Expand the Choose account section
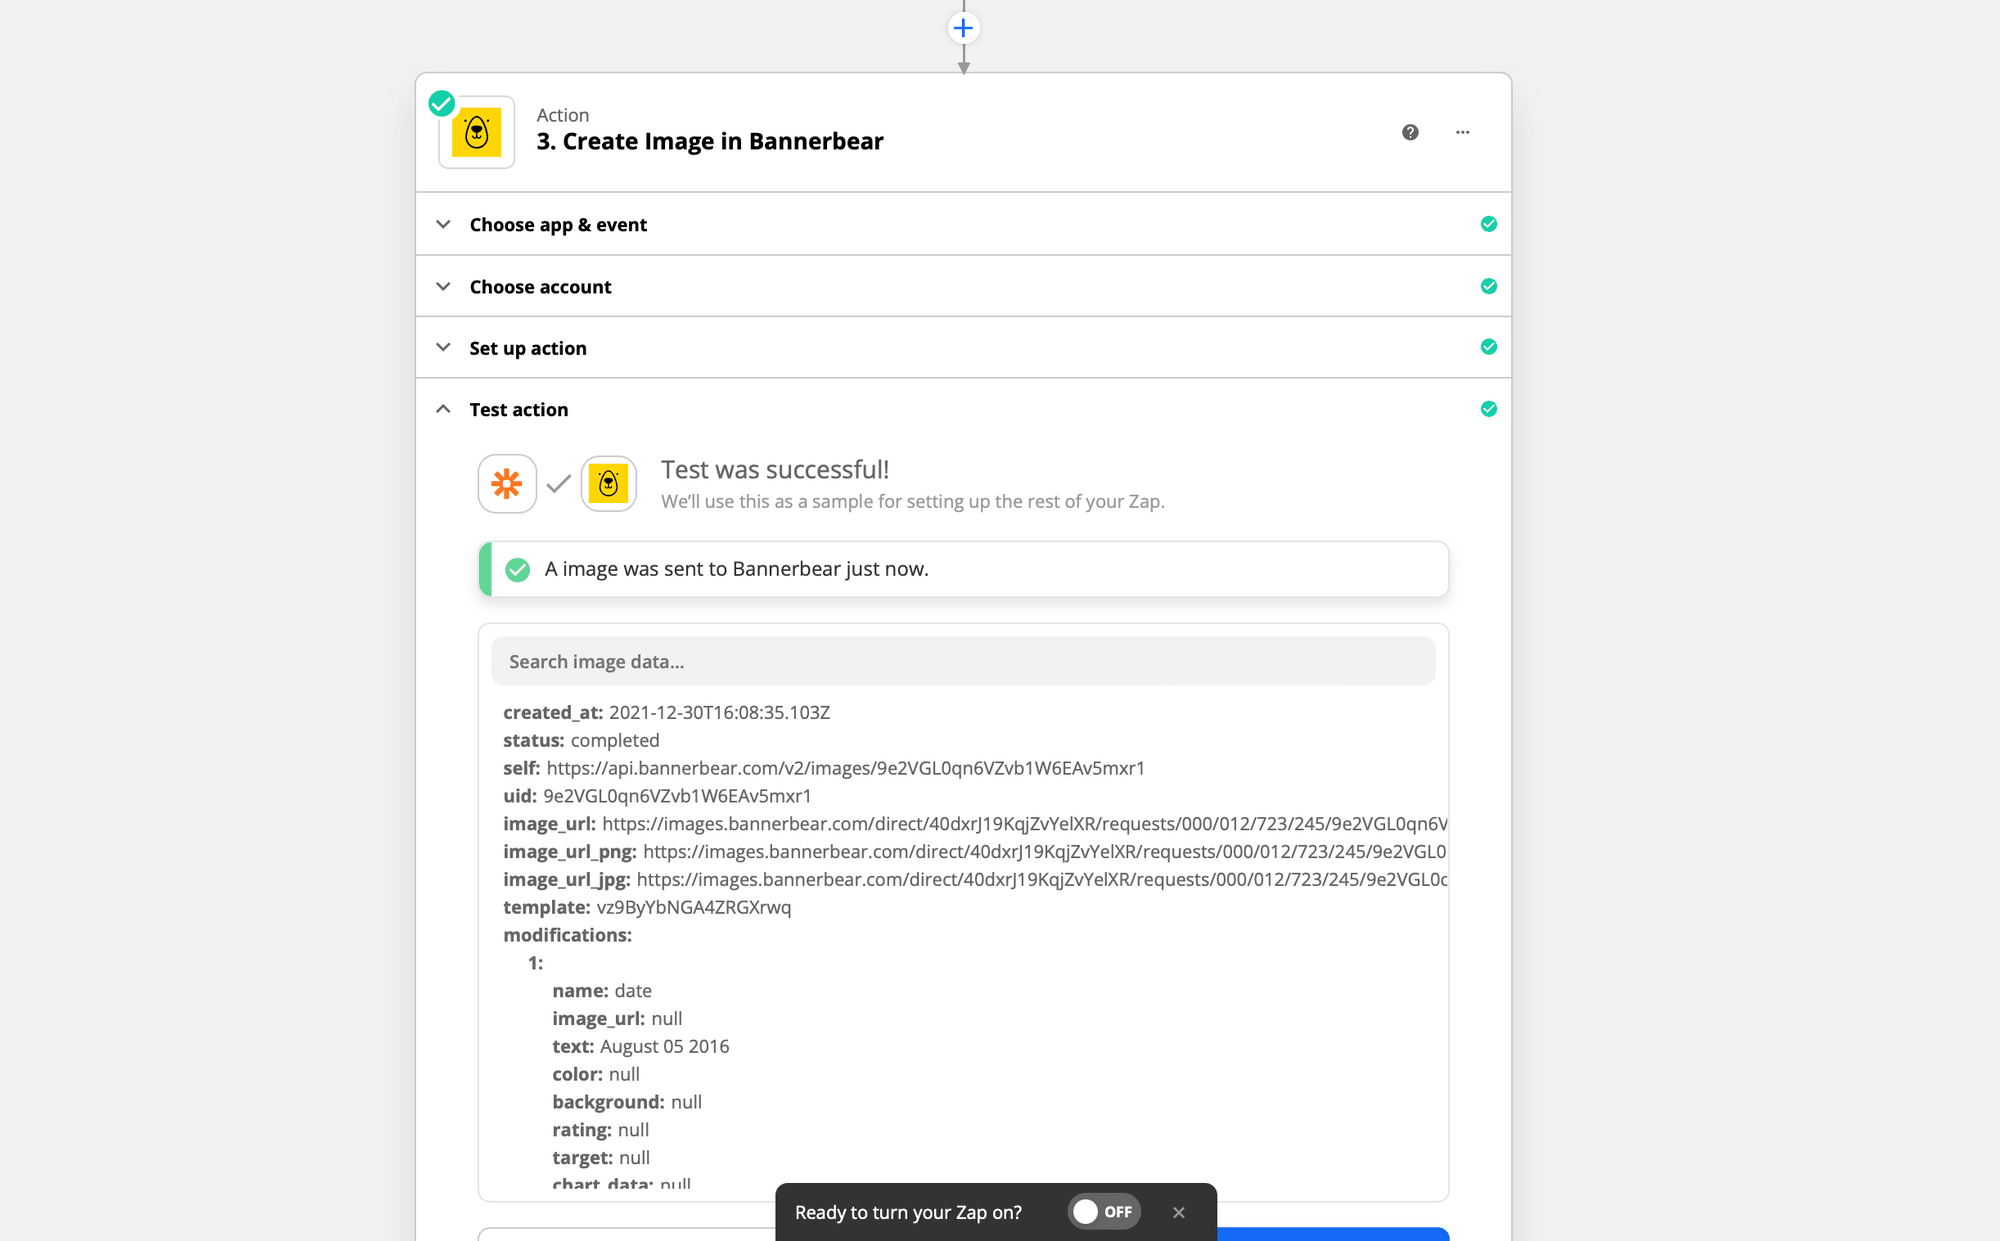 540,287
